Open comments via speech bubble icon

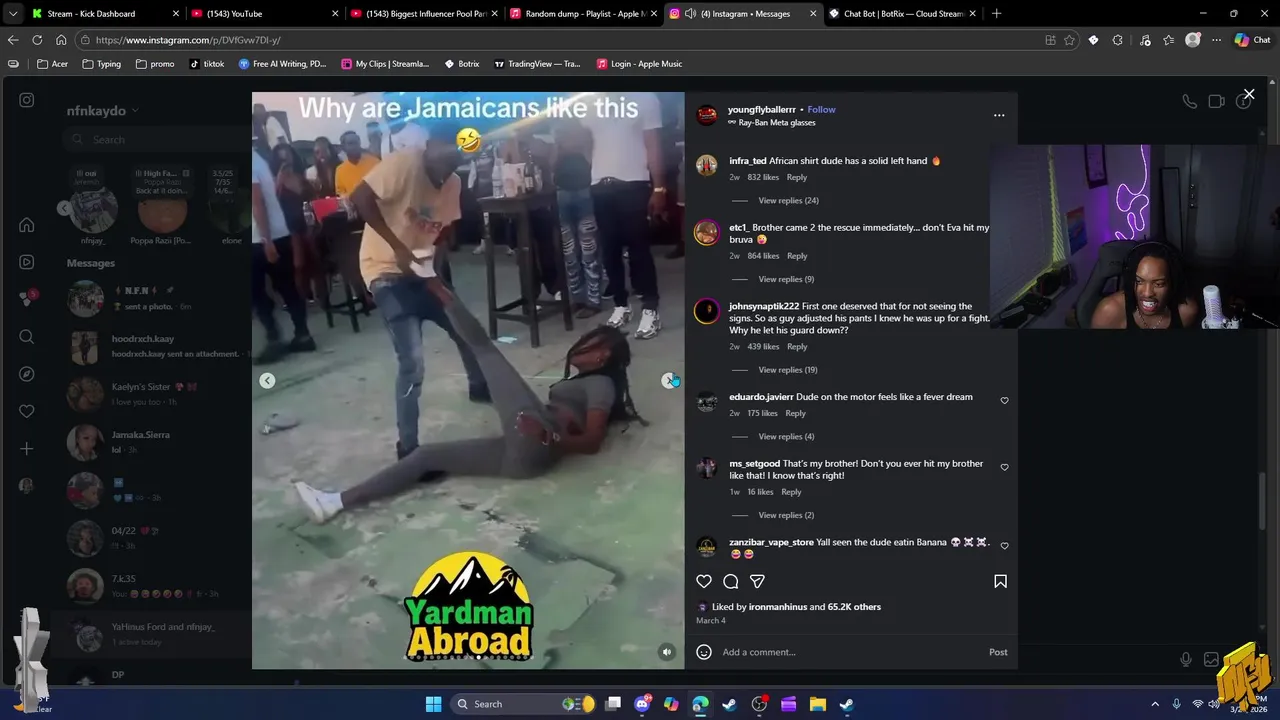click(x=731, y=581)
